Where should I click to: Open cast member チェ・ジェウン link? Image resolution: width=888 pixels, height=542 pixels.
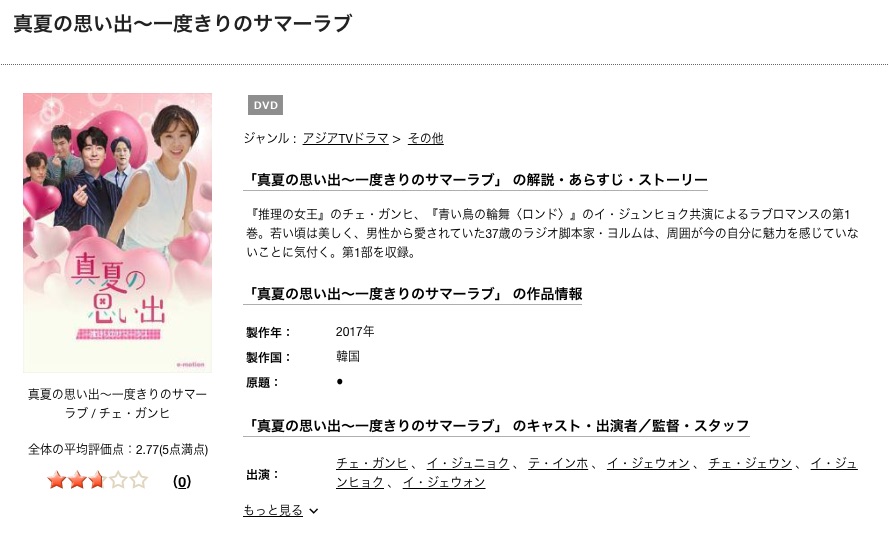pyautogui.click(x=750, y=463)
